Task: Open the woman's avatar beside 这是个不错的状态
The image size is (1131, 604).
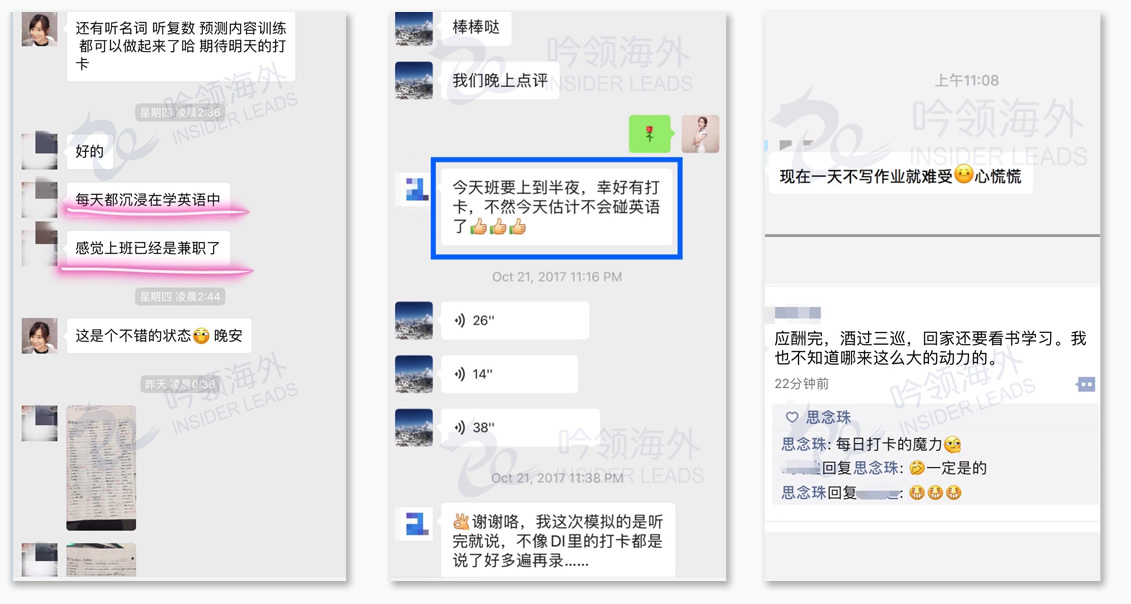Action: point(40,336)
